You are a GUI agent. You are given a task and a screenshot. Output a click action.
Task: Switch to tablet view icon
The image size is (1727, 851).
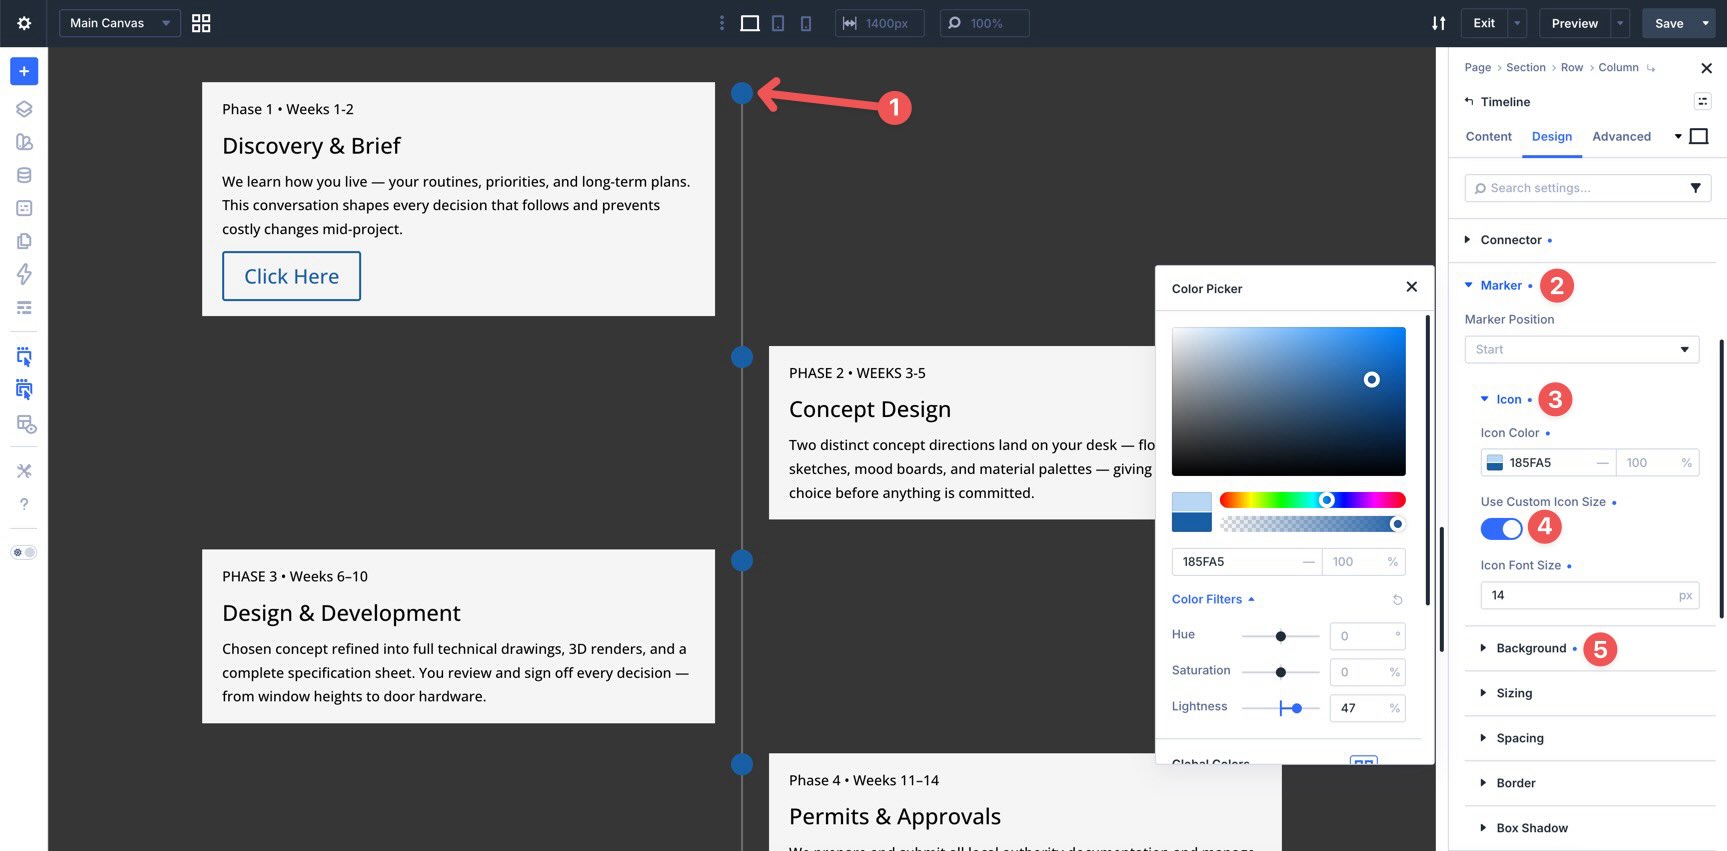point(778,23)
